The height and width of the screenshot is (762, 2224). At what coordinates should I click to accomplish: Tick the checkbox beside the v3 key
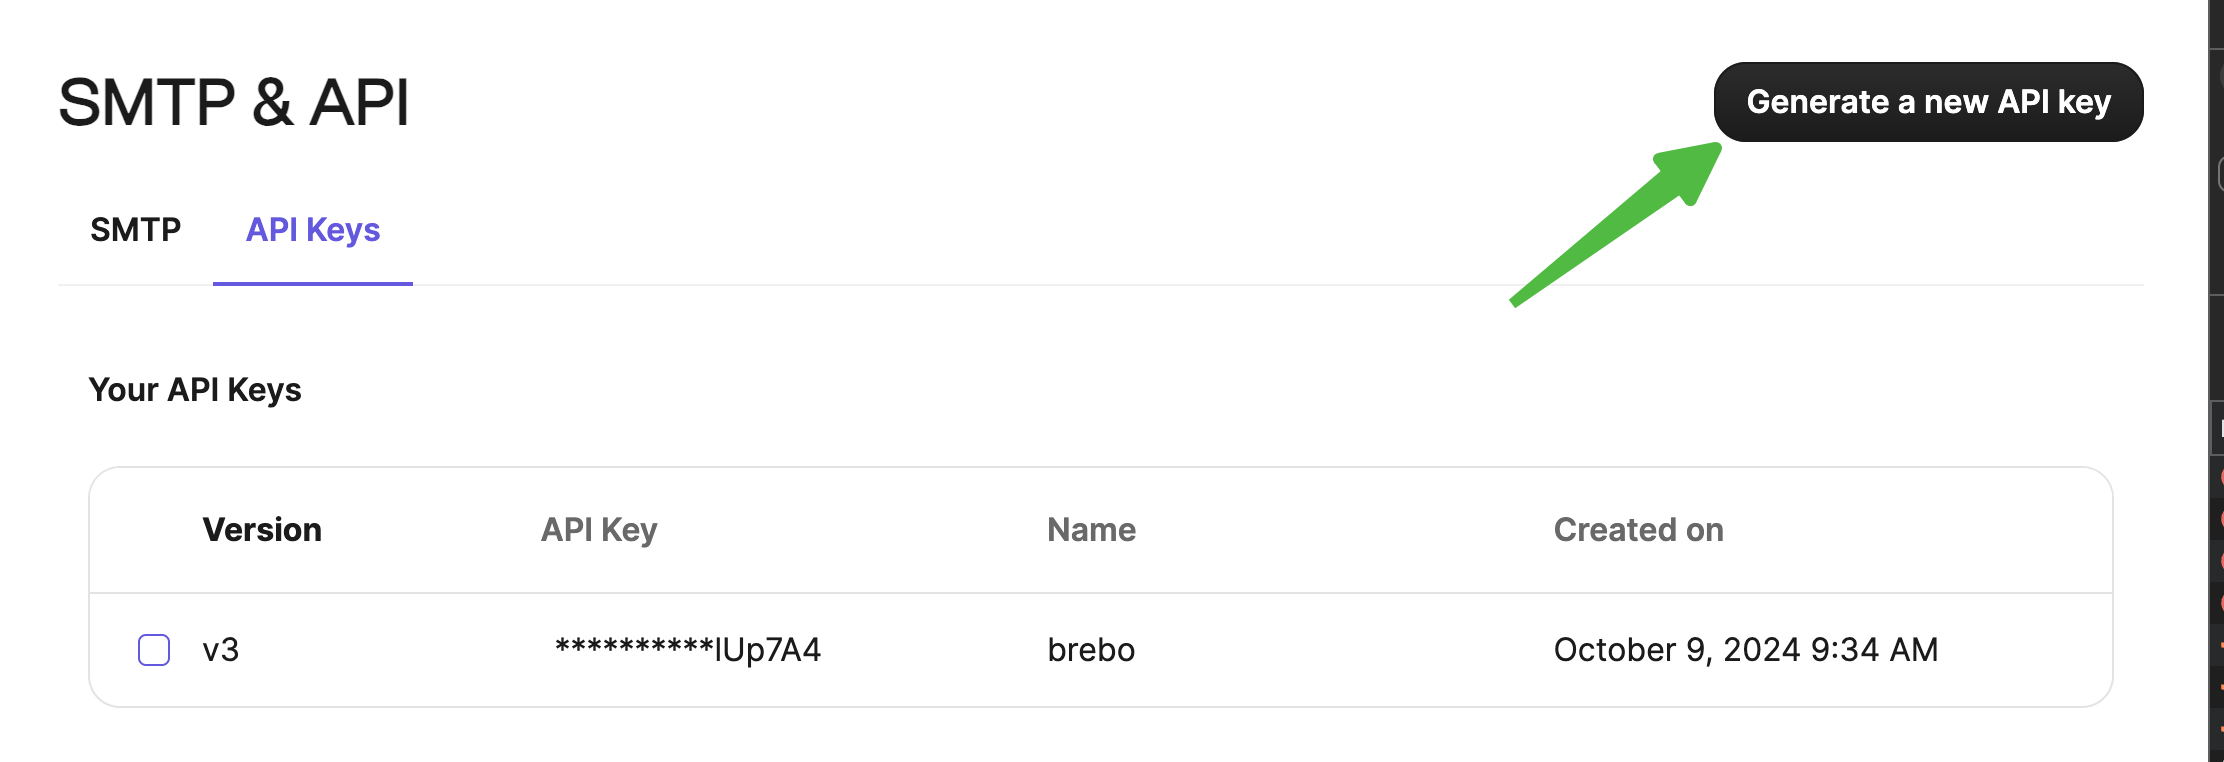coord(154,650)
